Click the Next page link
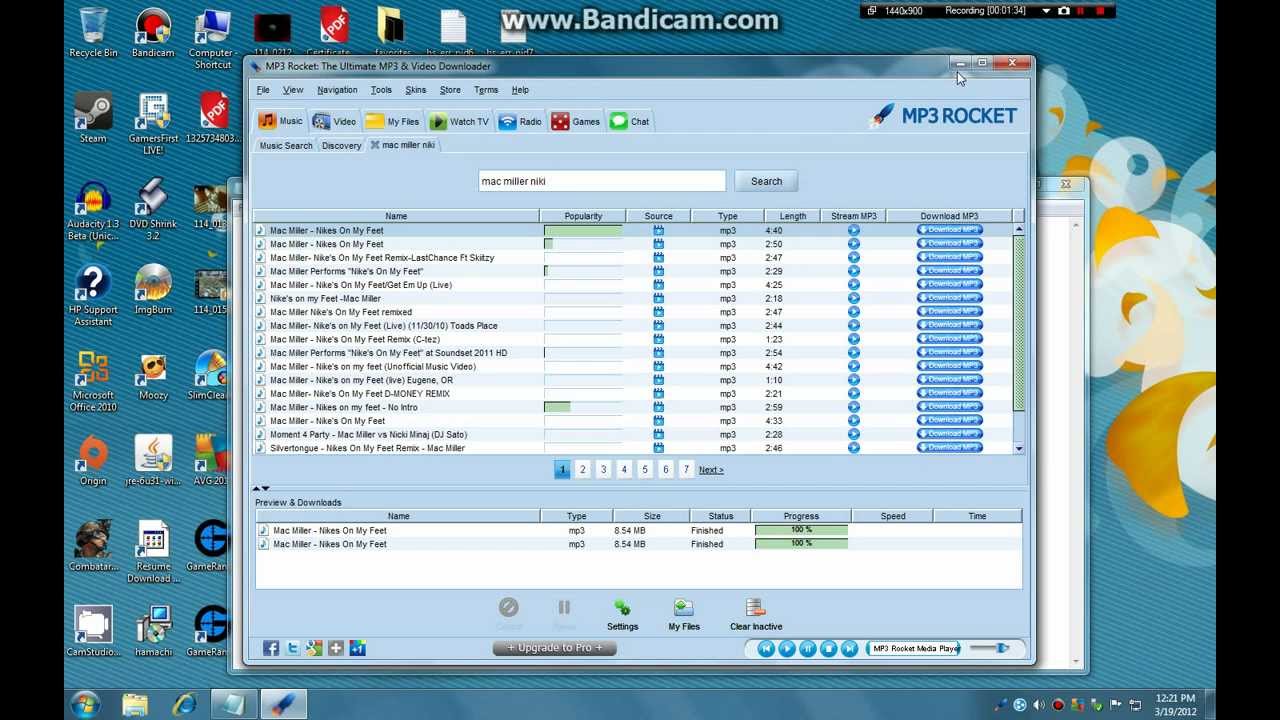 [711, 470]
